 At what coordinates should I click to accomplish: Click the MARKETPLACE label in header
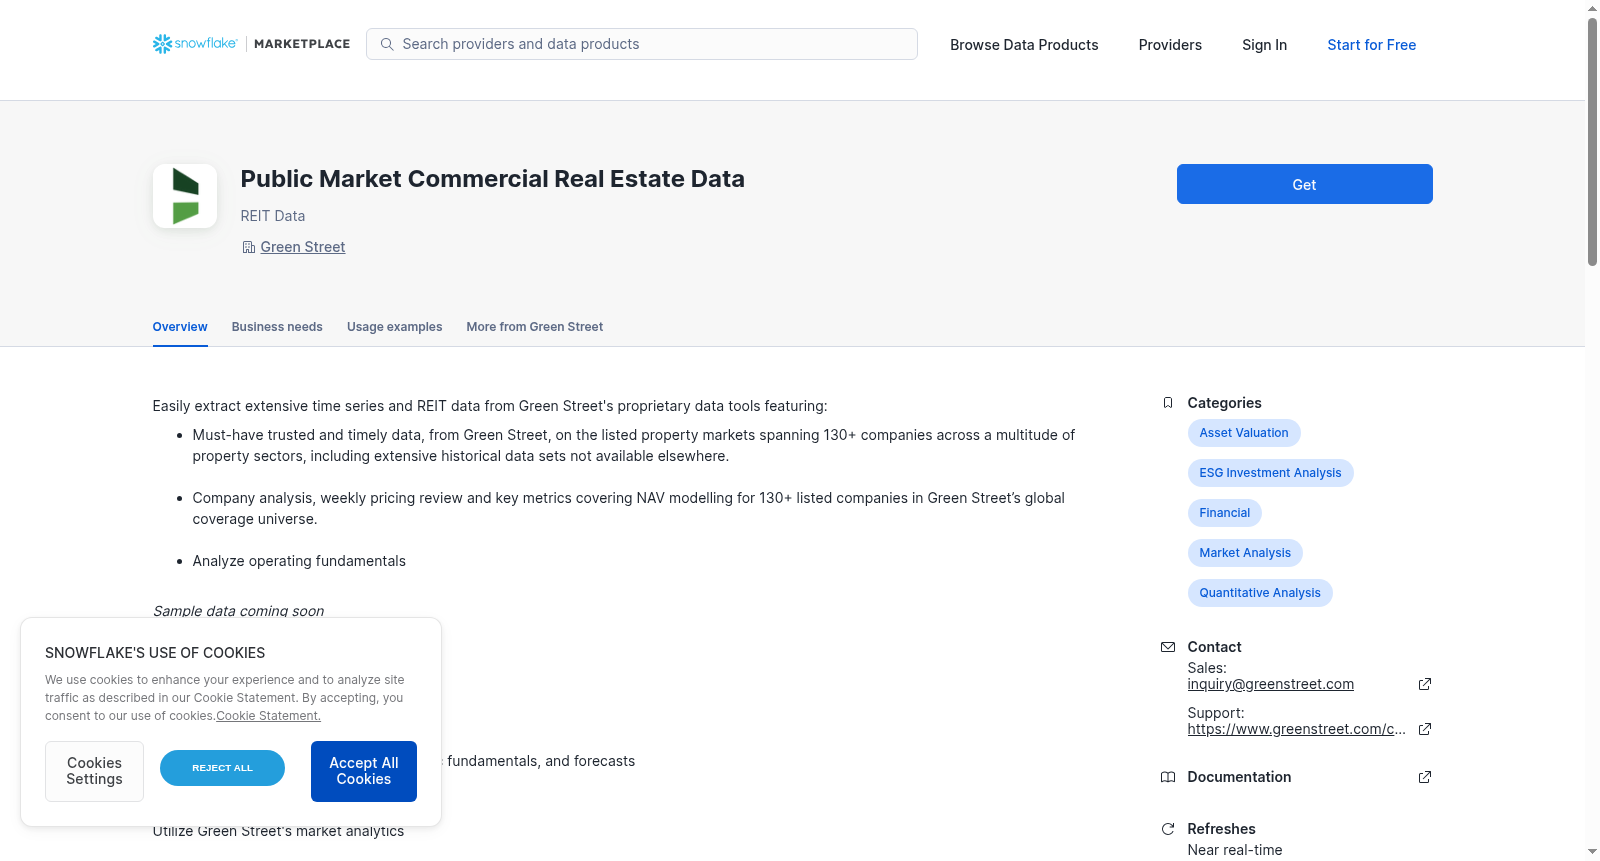click(302, 44)
